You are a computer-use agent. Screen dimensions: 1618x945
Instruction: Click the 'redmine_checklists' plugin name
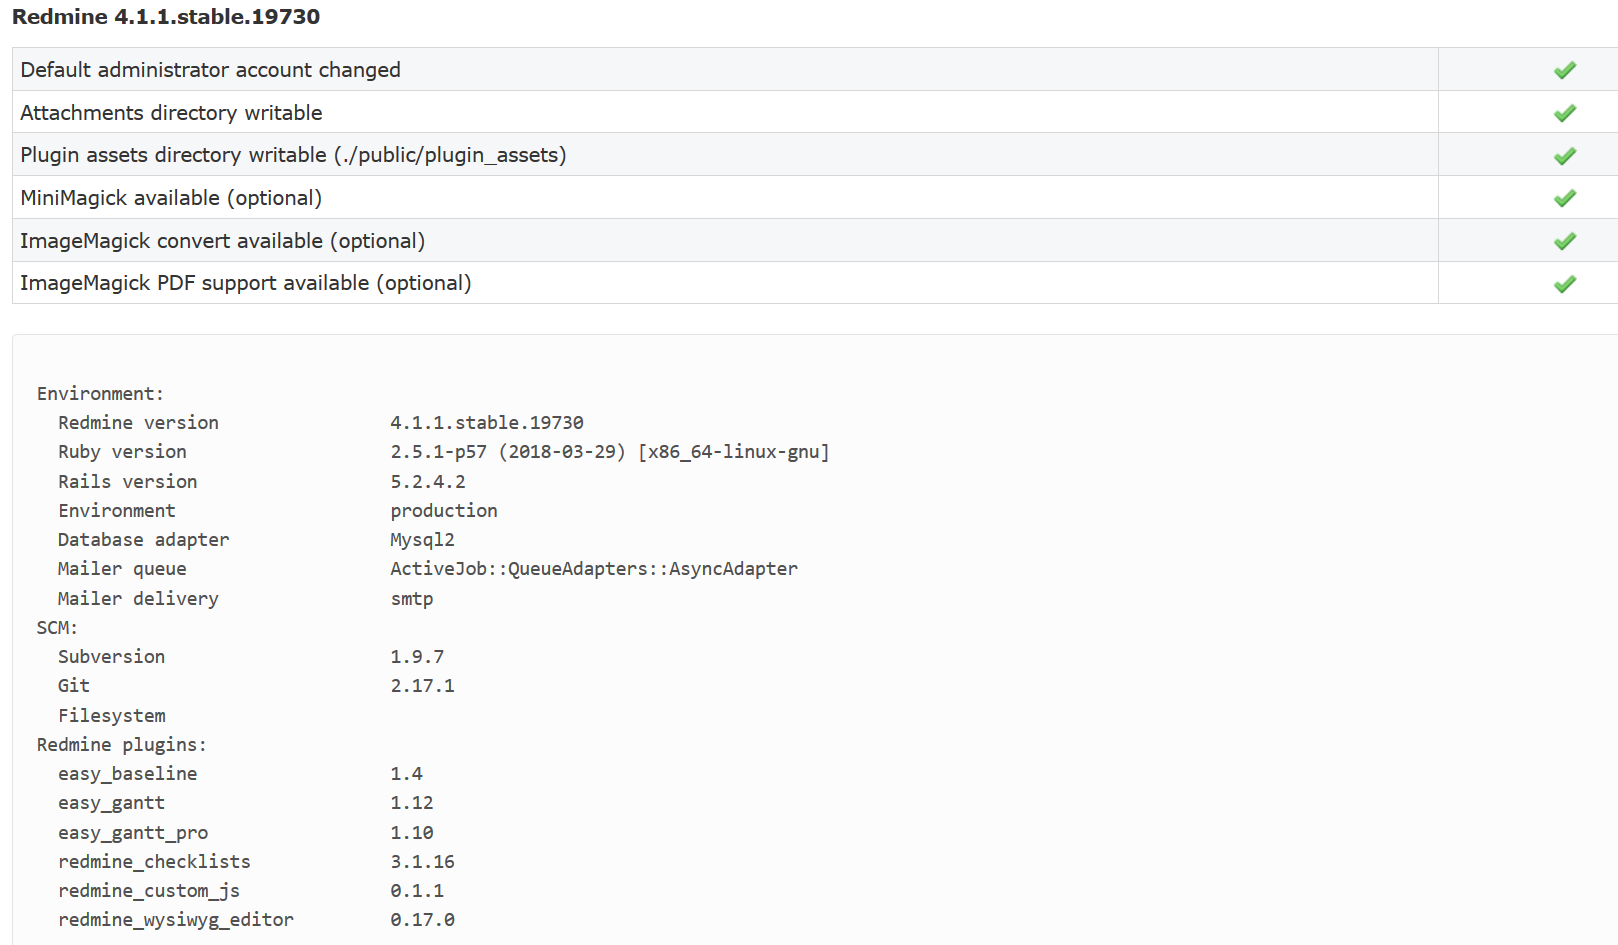[154, 862]
